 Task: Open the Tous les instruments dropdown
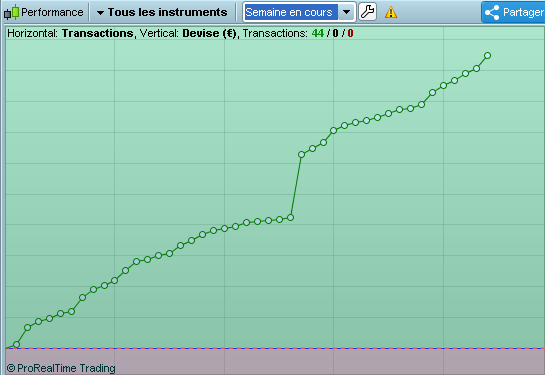pos(162,12)
